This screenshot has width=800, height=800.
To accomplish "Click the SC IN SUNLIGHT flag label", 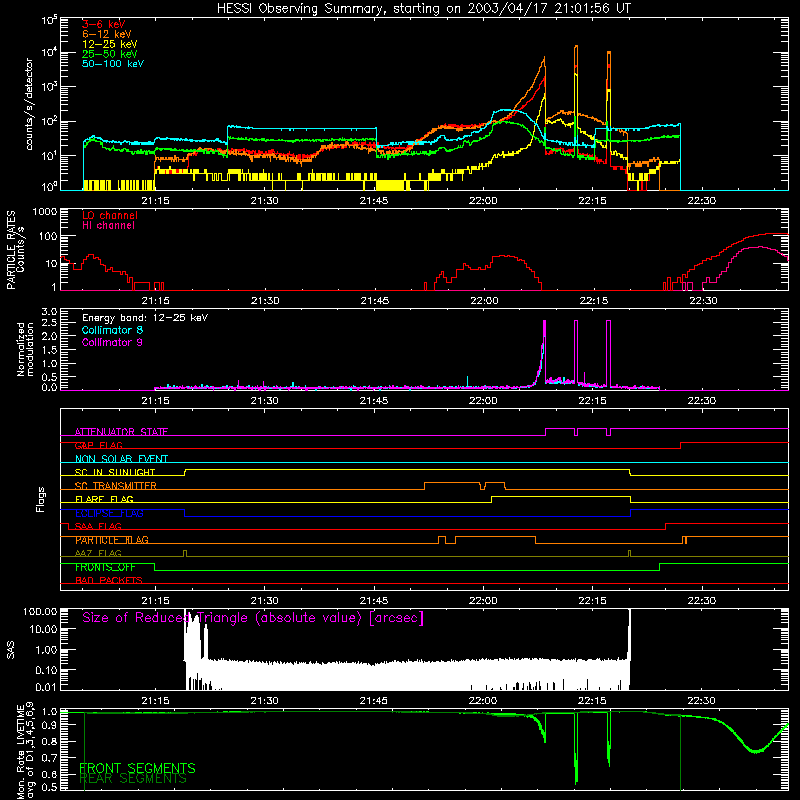I will [115, 472].
